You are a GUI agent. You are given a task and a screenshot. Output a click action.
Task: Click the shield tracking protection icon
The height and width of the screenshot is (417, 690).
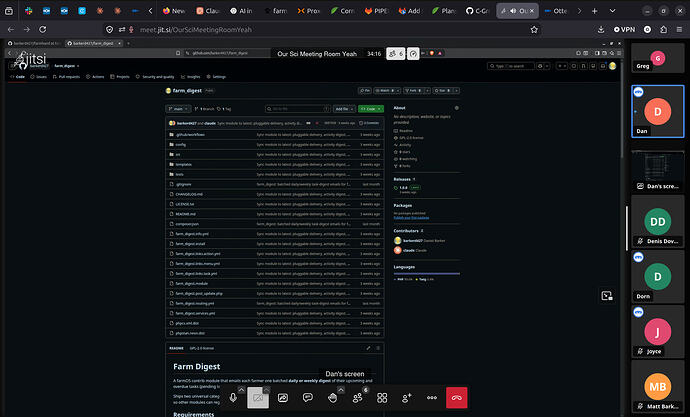click(x=110, y=29)
